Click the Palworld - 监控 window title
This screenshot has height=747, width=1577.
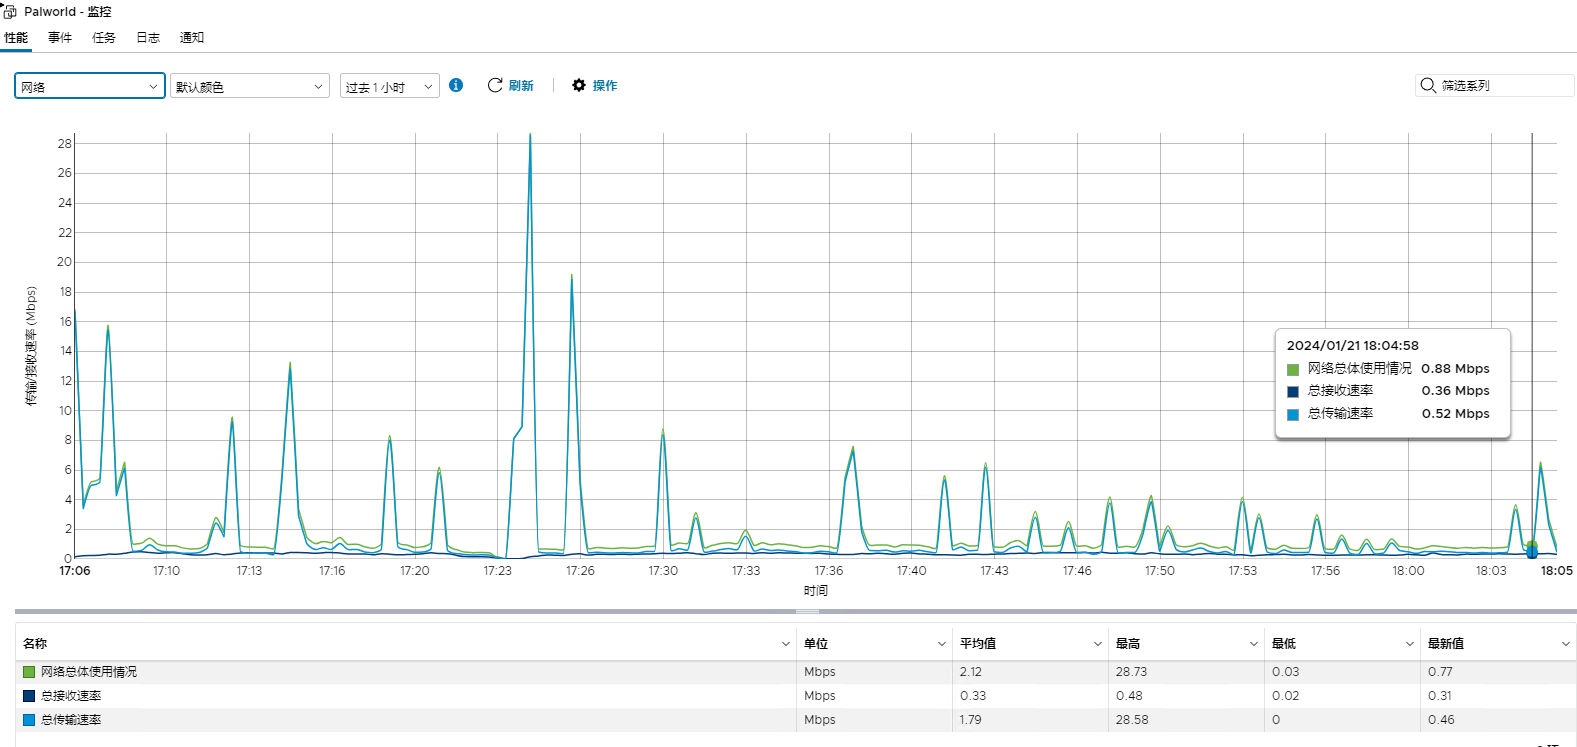coord(68,12)
